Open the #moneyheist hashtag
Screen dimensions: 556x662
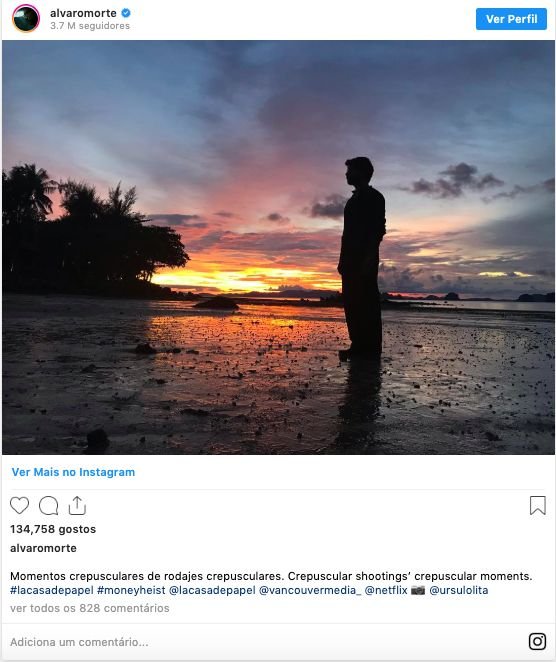[131, 590]
